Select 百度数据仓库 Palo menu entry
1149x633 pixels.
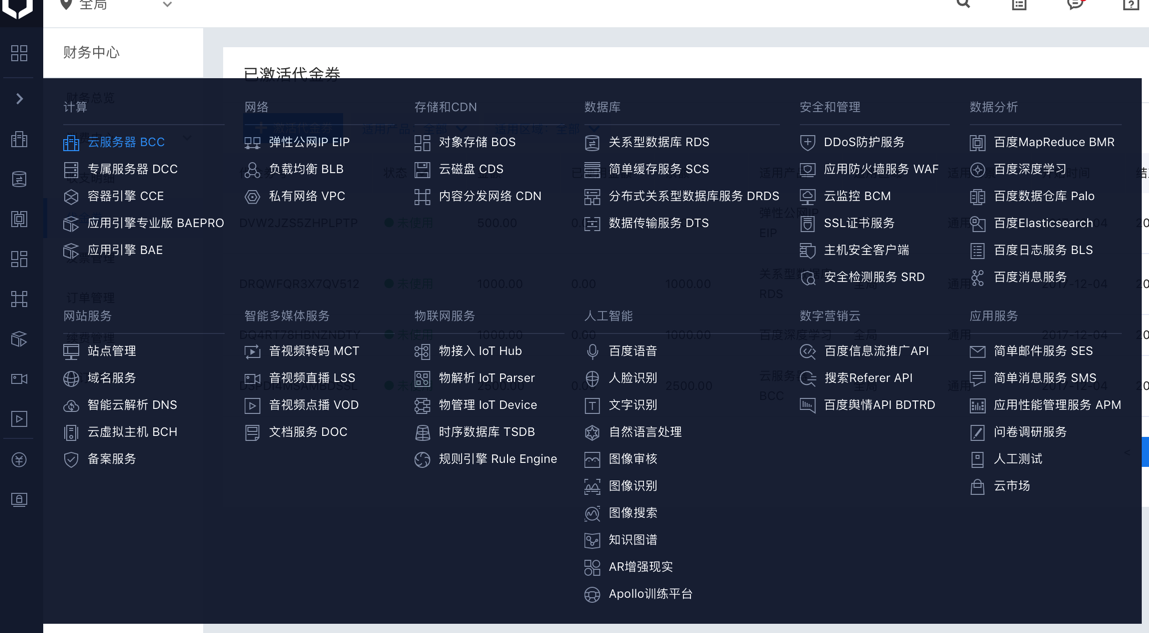(x=1044, y=196)
